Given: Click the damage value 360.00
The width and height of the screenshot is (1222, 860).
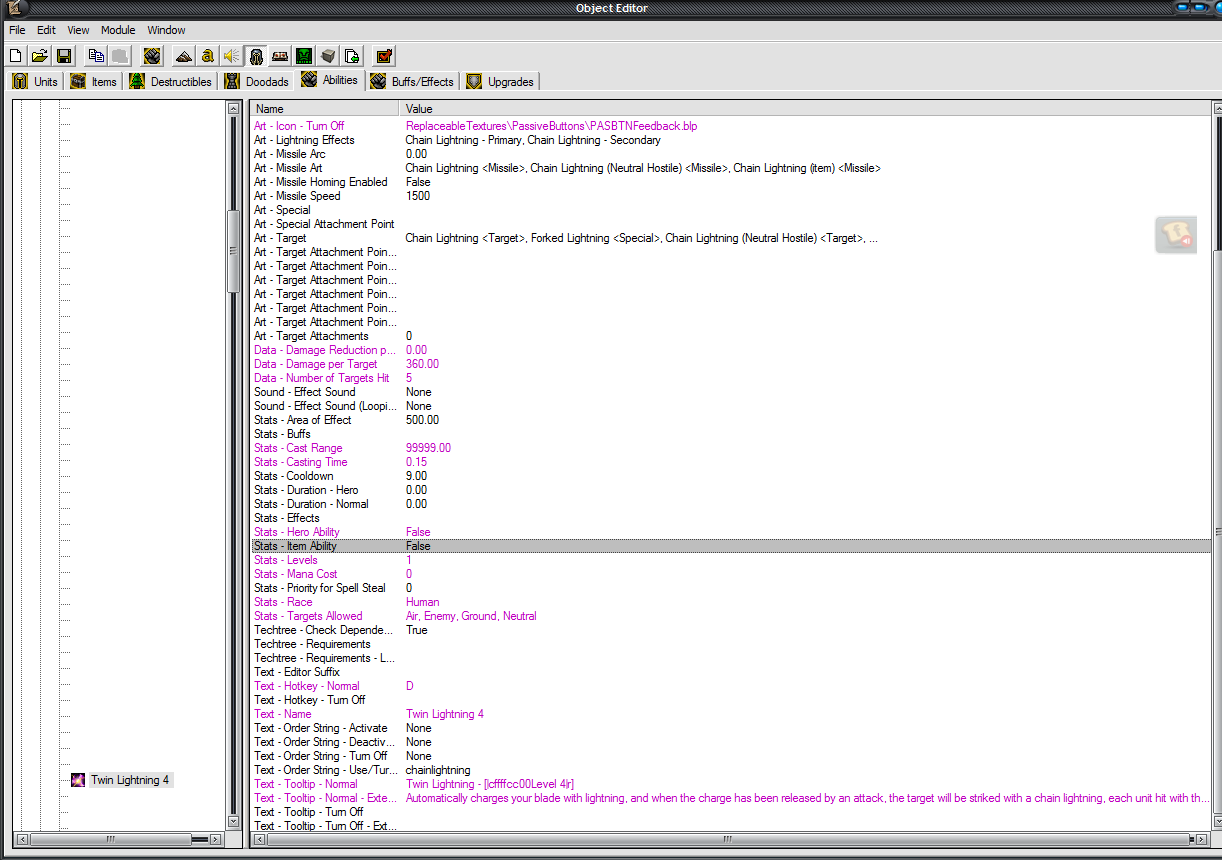Looking at the screenshot, I should pyautogui.click(x=422, y=364).
